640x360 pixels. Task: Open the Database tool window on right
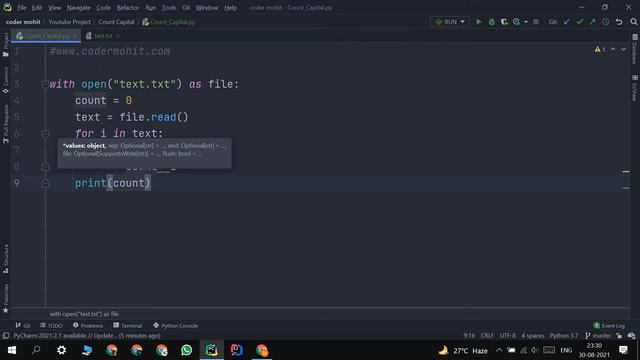pos(635,49)
